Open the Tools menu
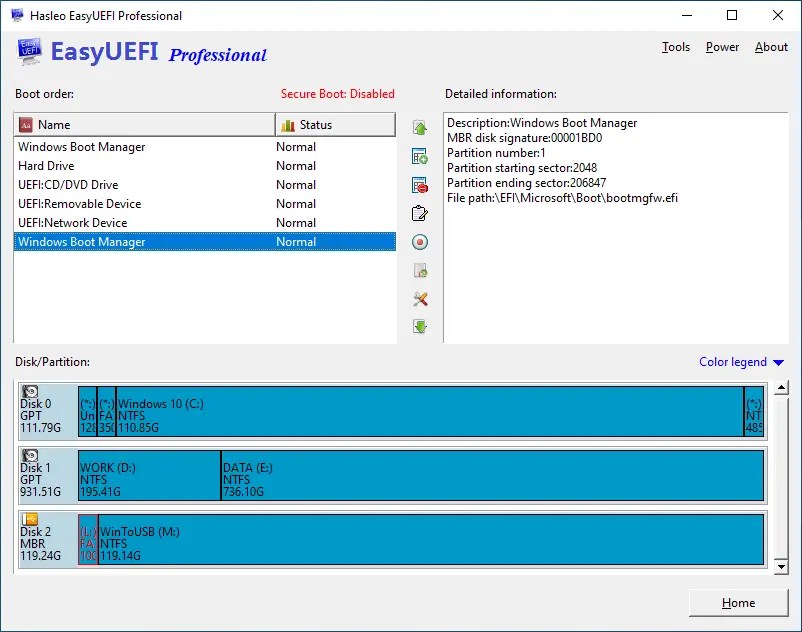The image size is (802, 632). coord(676,47)
